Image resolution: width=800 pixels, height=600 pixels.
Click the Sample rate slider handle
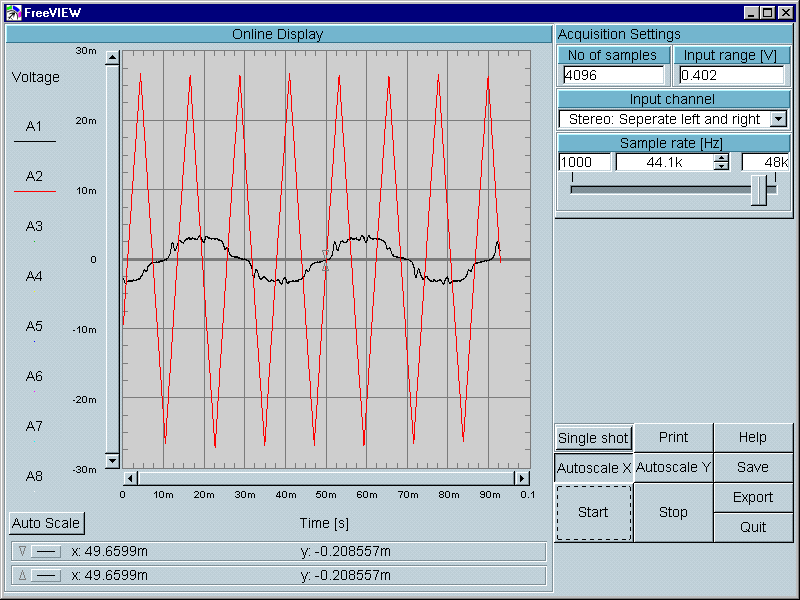click(760, 189)
